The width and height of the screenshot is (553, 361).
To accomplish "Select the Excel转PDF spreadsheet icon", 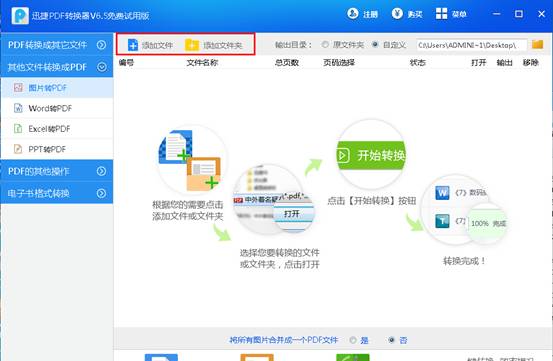I will [x=18, y=128].
